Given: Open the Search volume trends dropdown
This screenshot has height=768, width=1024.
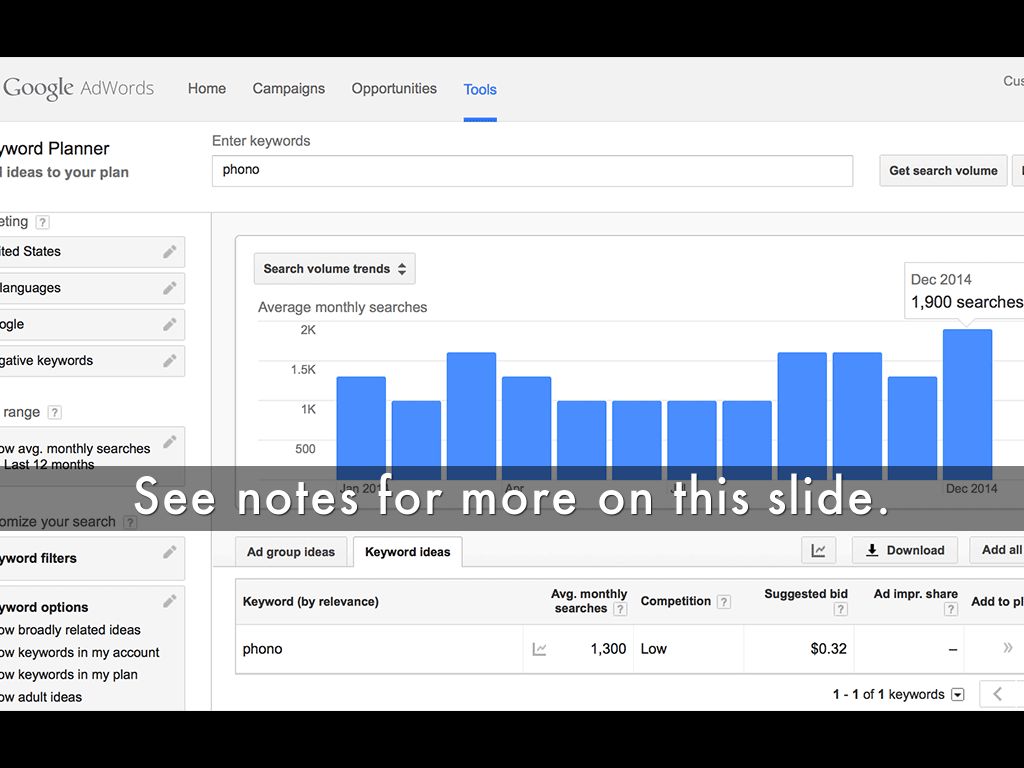Looking at the screenshot, I should (334, 269).
